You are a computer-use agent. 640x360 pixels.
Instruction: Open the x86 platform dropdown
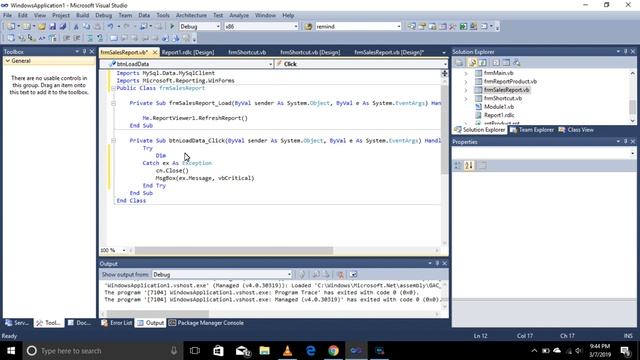296,27
